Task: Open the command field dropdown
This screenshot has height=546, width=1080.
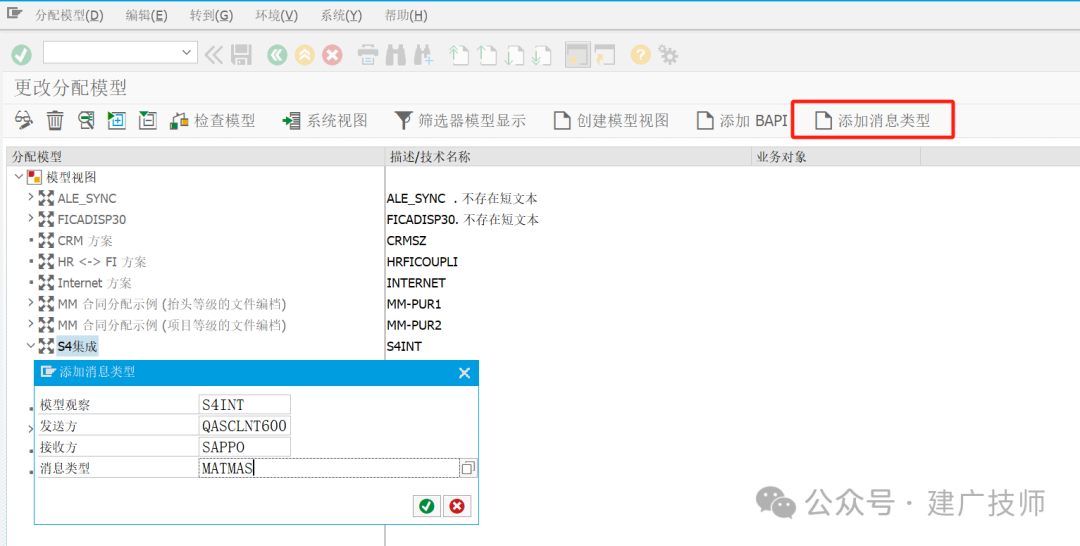Action: [x=186, y=52]
